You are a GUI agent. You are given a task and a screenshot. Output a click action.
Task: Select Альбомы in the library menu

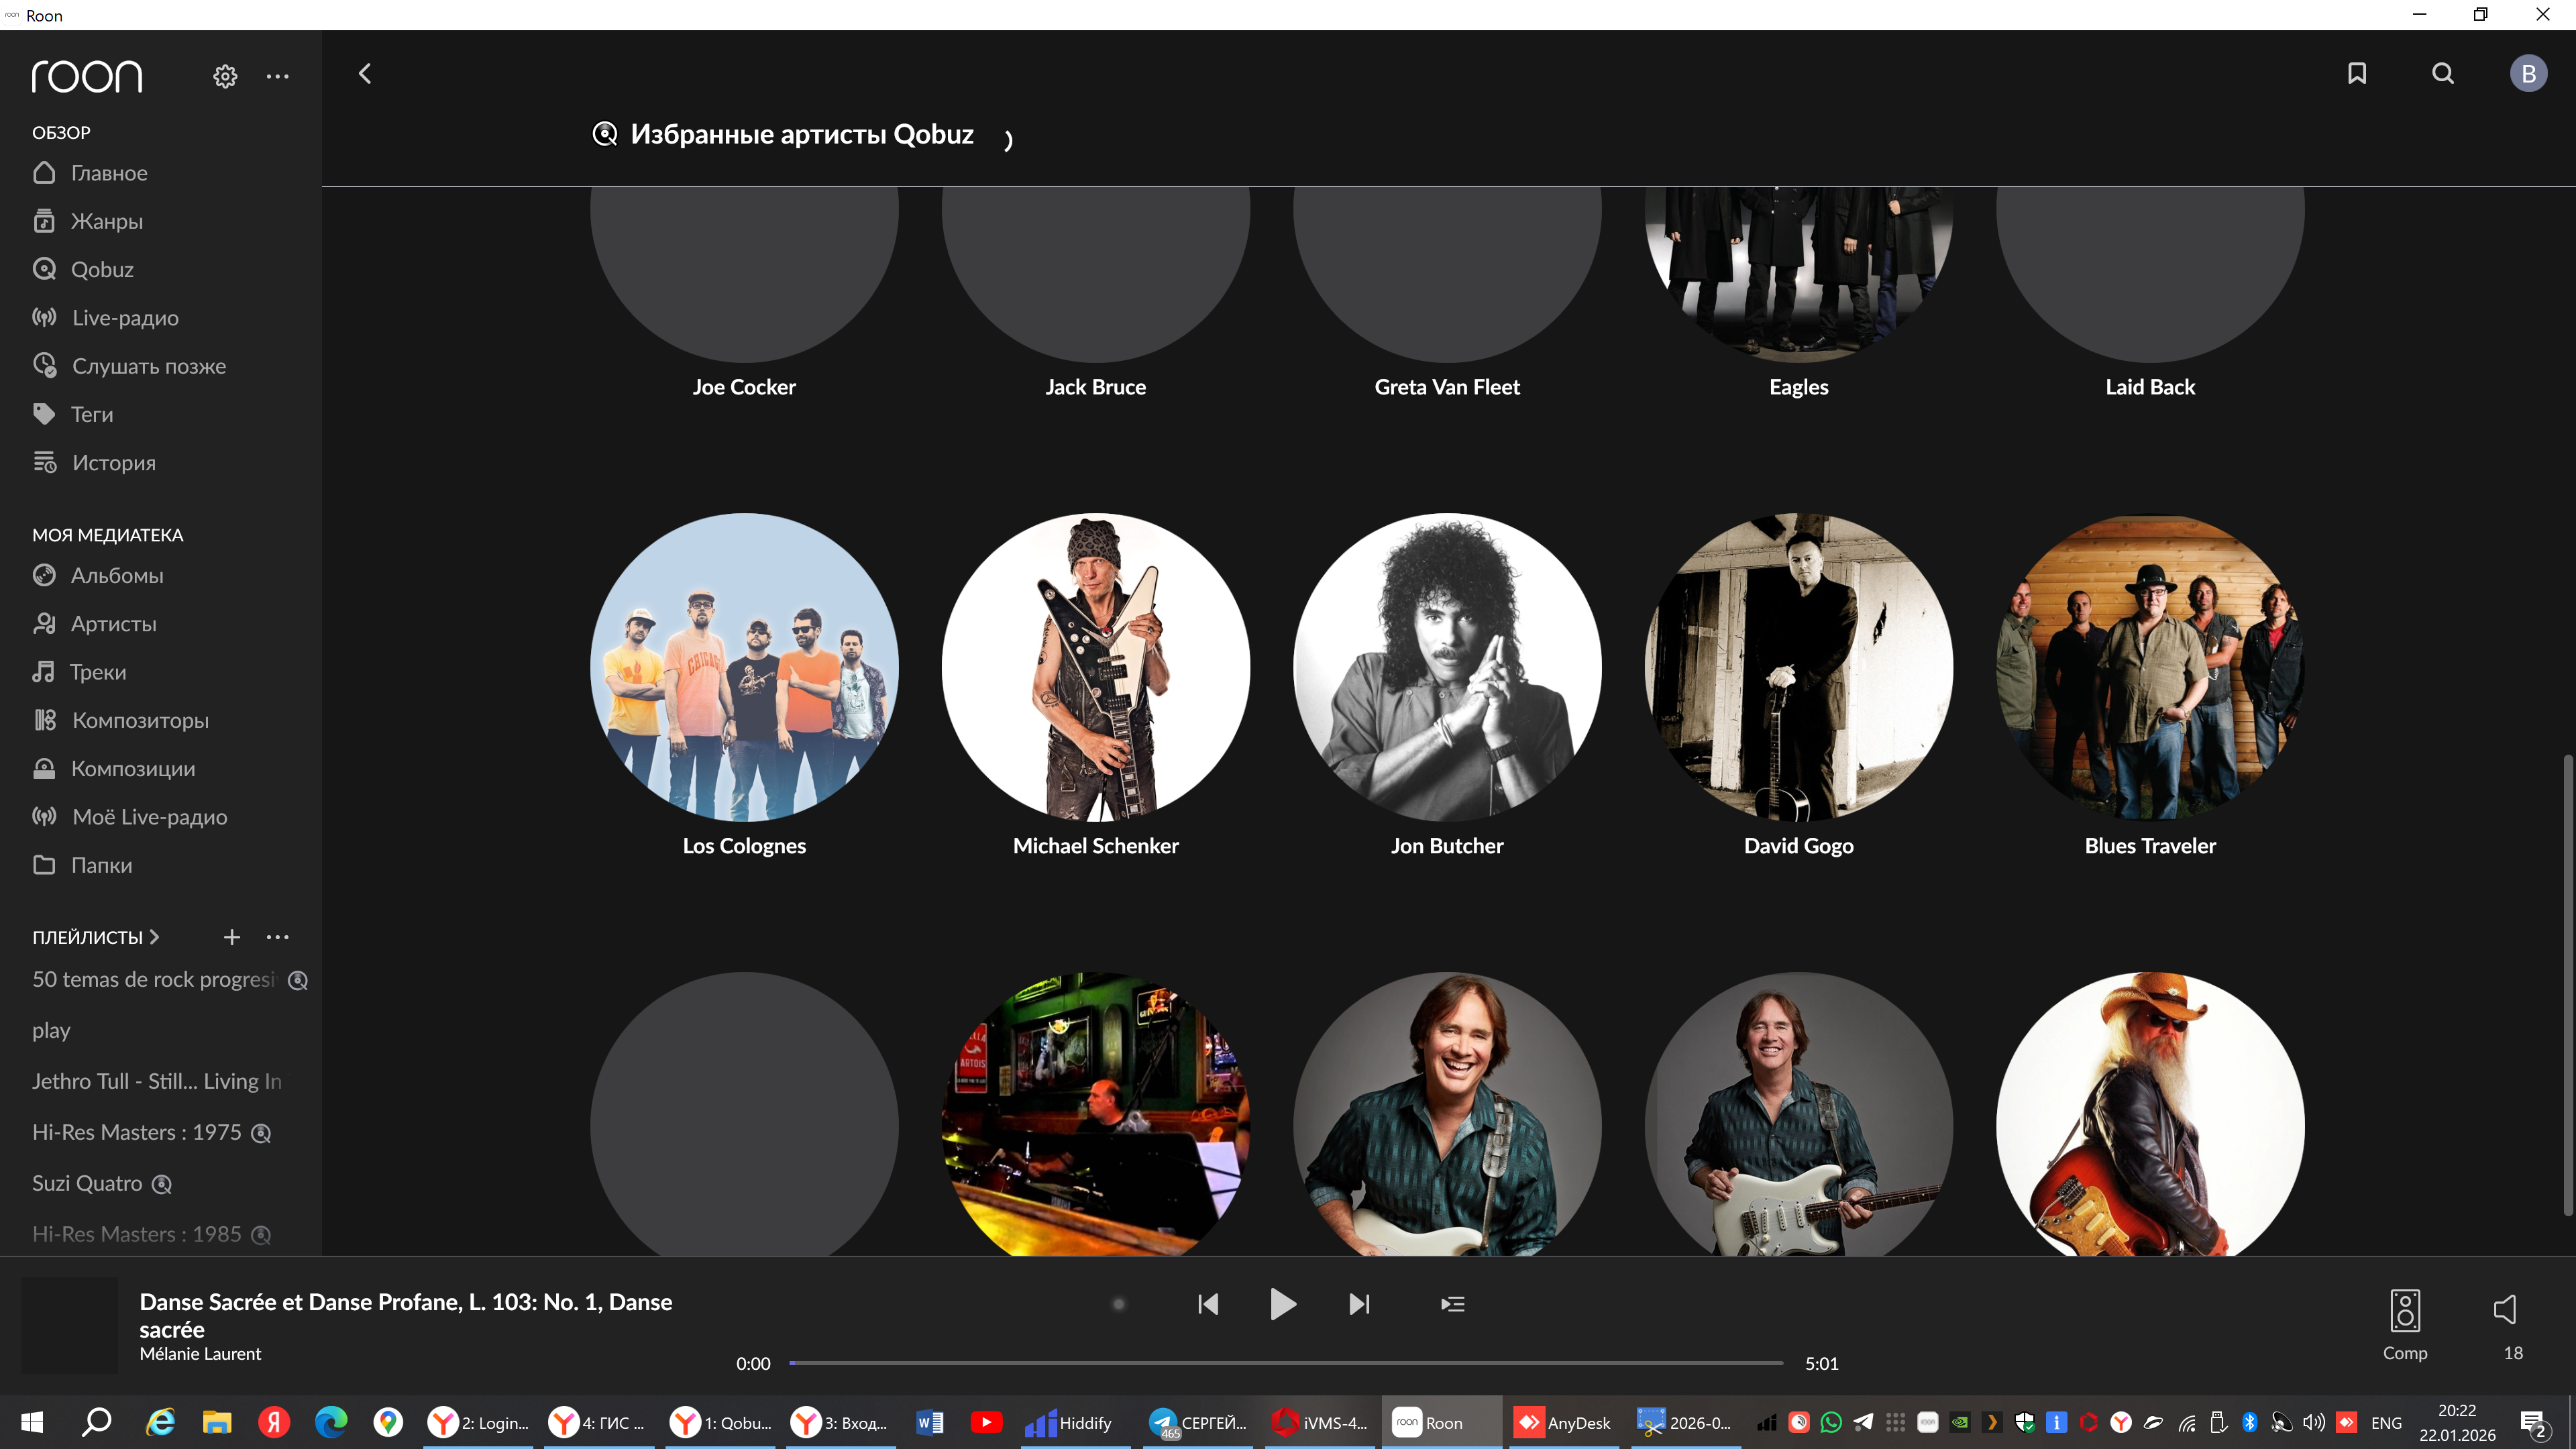(117, 575)
